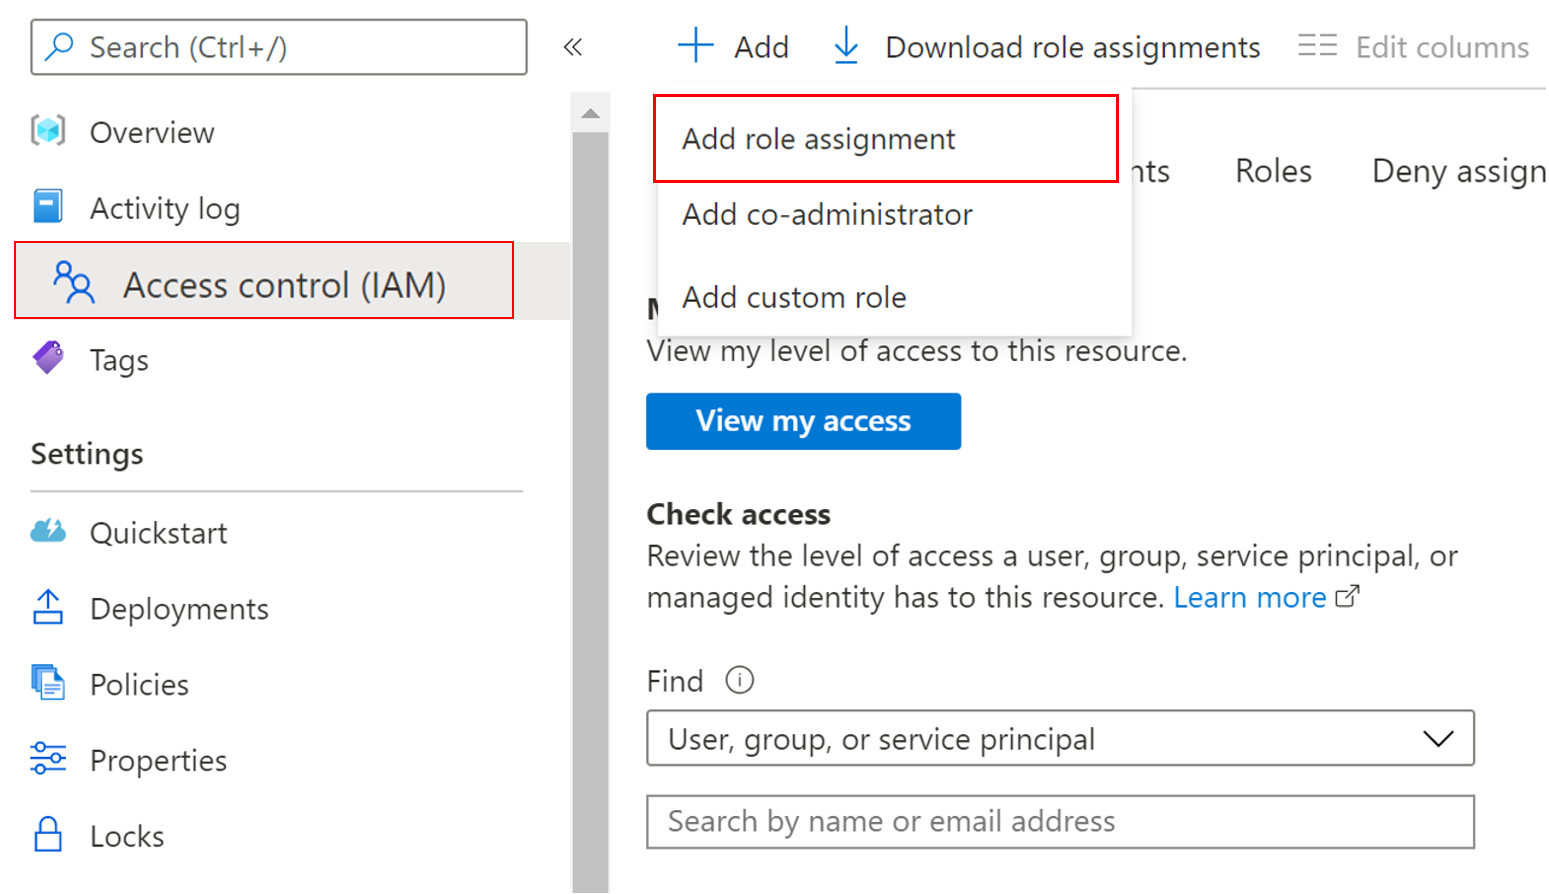This screenshot has width=1549, height=894.
Task: Open Quickstart via its cloud icon
Action: click(x=47, y=532)
